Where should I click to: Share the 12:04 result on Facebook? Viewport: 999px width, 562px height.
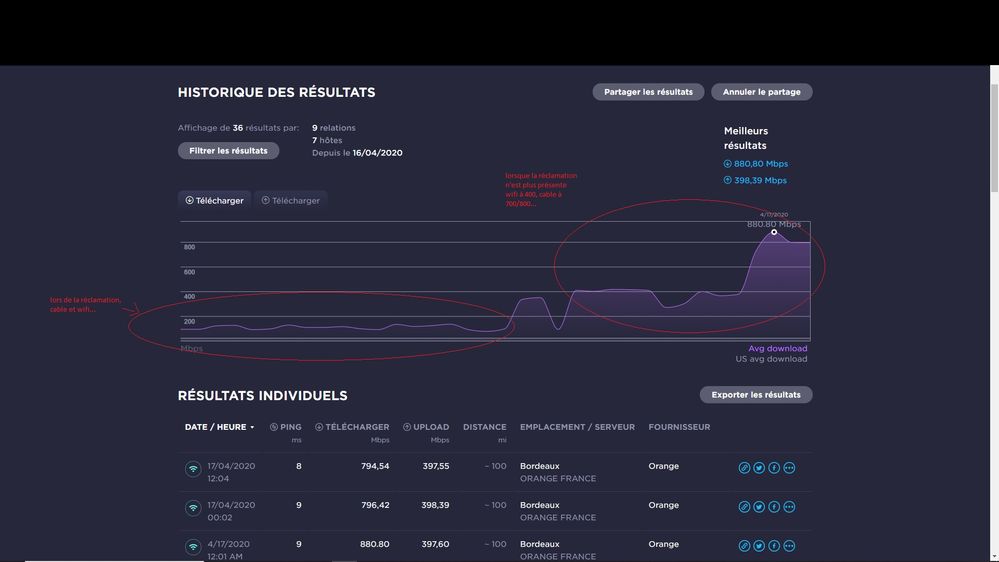click(x=774, y=468)
